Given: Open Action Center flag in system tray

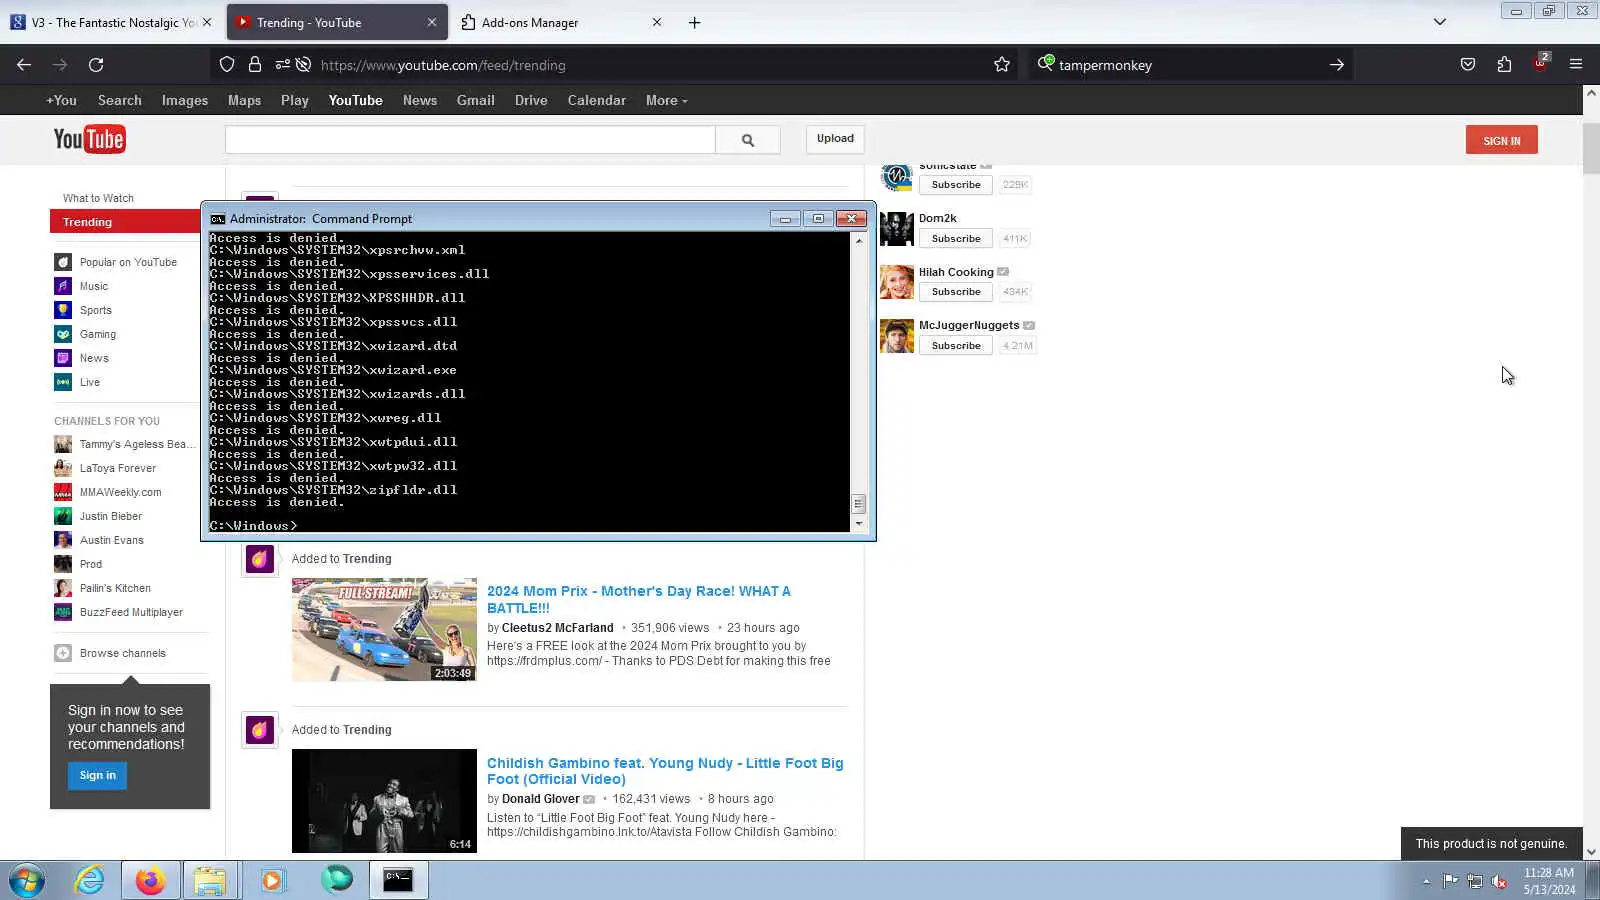Looking at the screenshot, I should pyautogui.click(x=1450, y=881).
